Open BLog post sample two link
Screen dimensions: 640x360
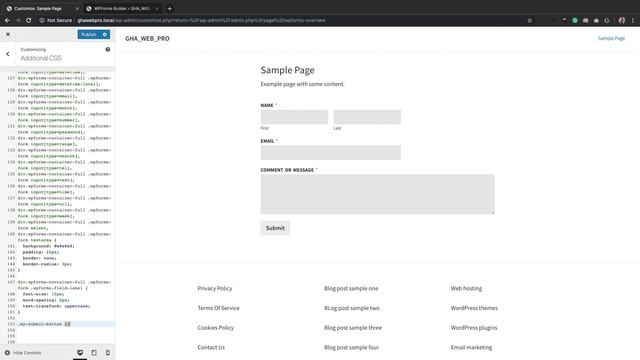pos(352,308)
